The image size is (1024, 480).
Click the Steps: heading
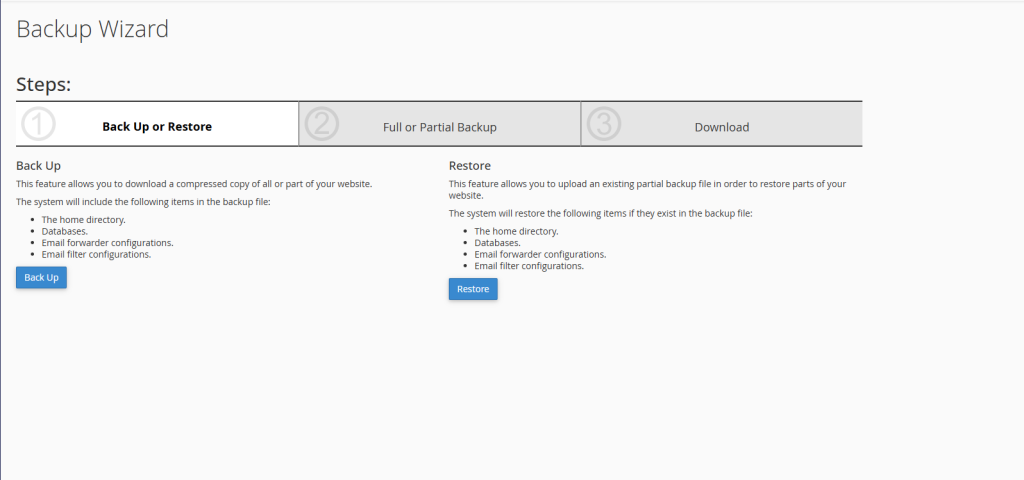click(43, 84)
